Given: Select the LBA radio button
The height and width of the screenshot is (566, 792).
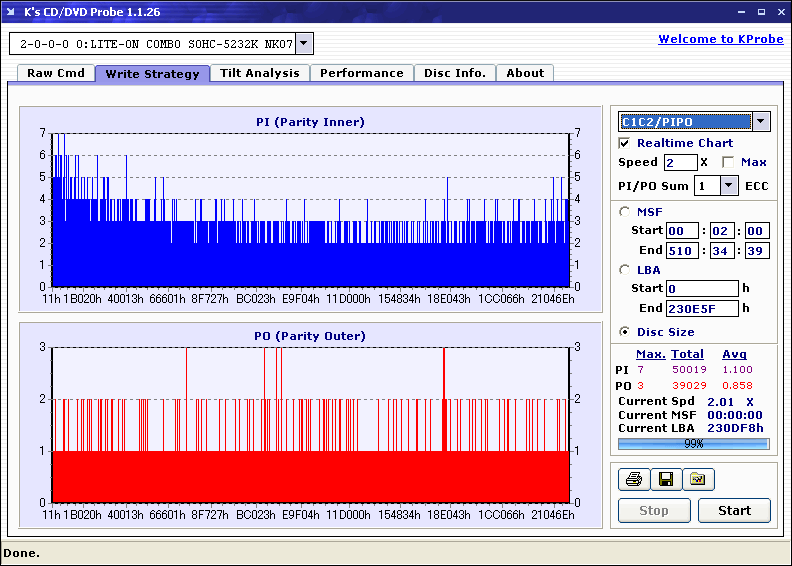Looking at the screenshot, I should click(625, 269).
